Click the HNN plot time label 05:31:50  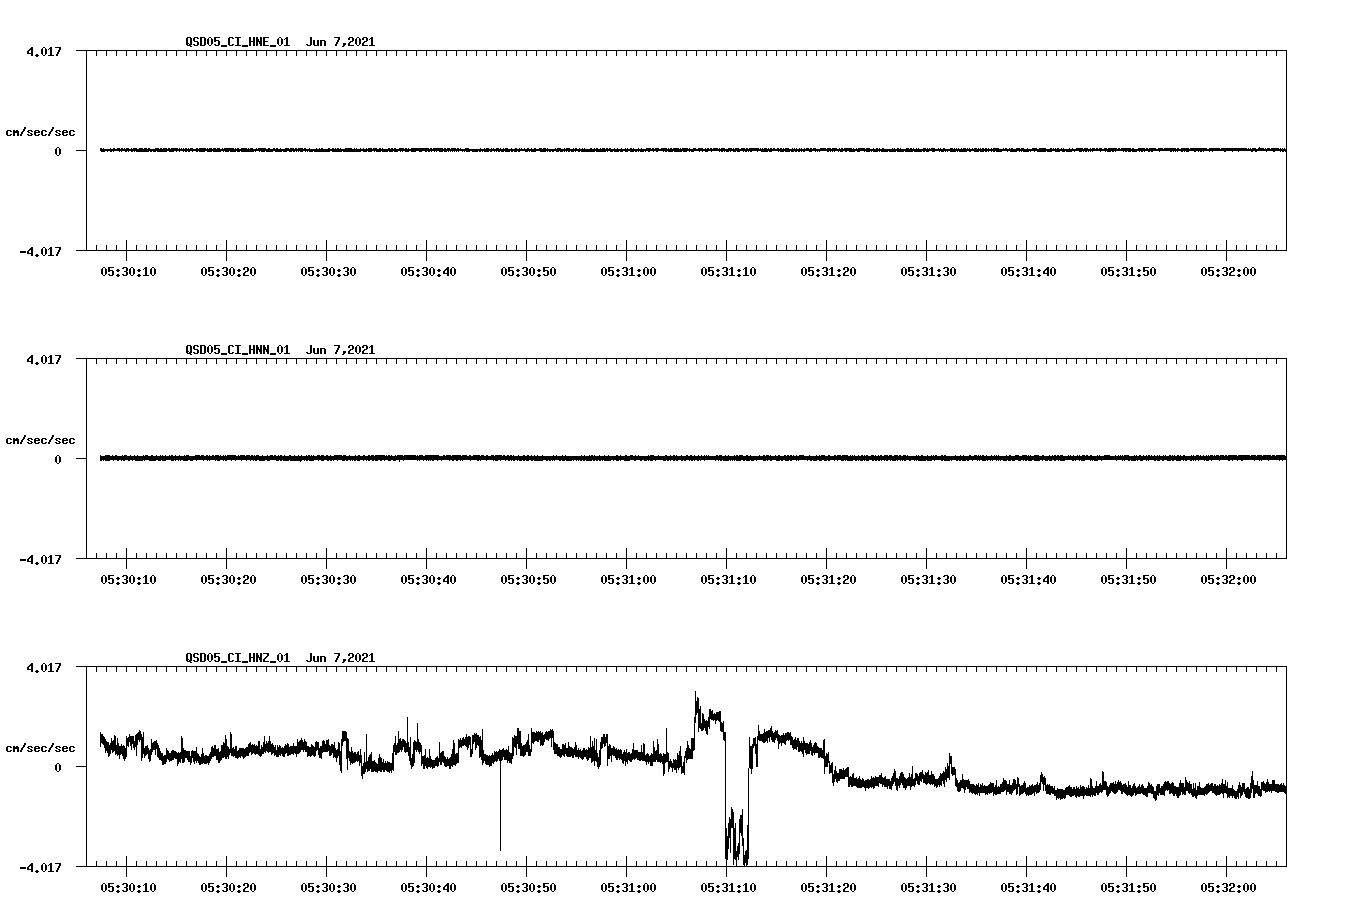coord(1128,580)
